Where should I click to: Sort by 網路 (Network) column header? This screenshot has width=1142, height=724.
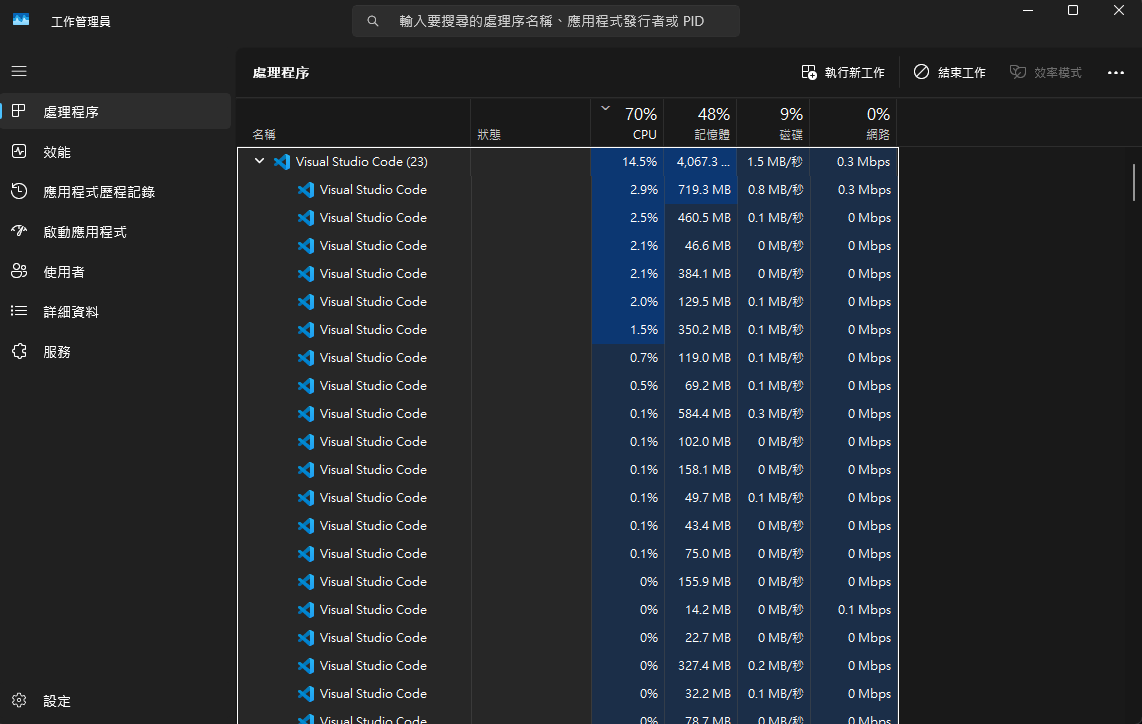853,122
